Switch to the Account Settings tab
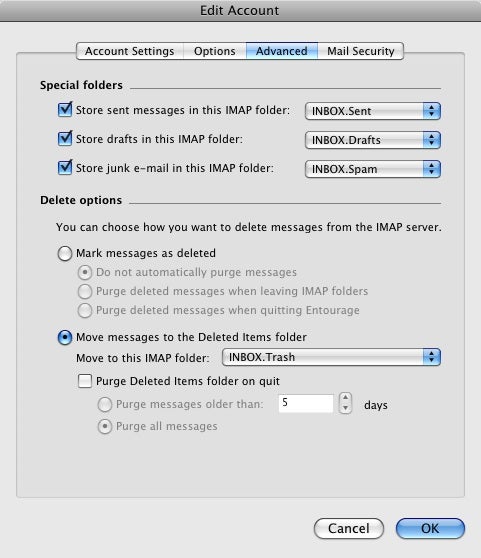481x558 pixels. tap(130, 51)
